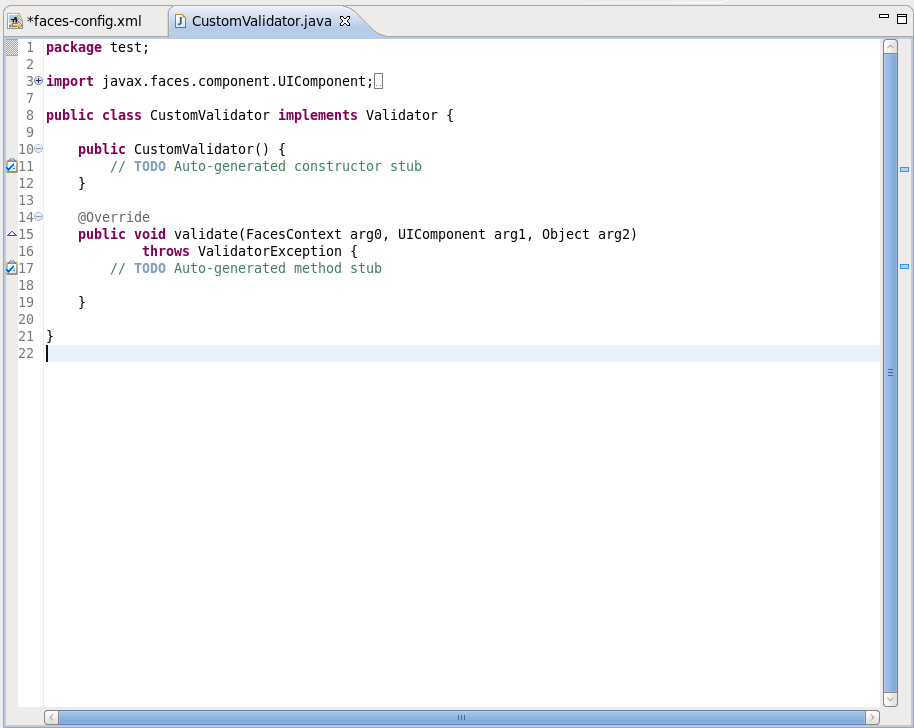Click the Java file icon on CustomValidator tab
The width and height of the screenshot is (914, 728).
point(180,22)
